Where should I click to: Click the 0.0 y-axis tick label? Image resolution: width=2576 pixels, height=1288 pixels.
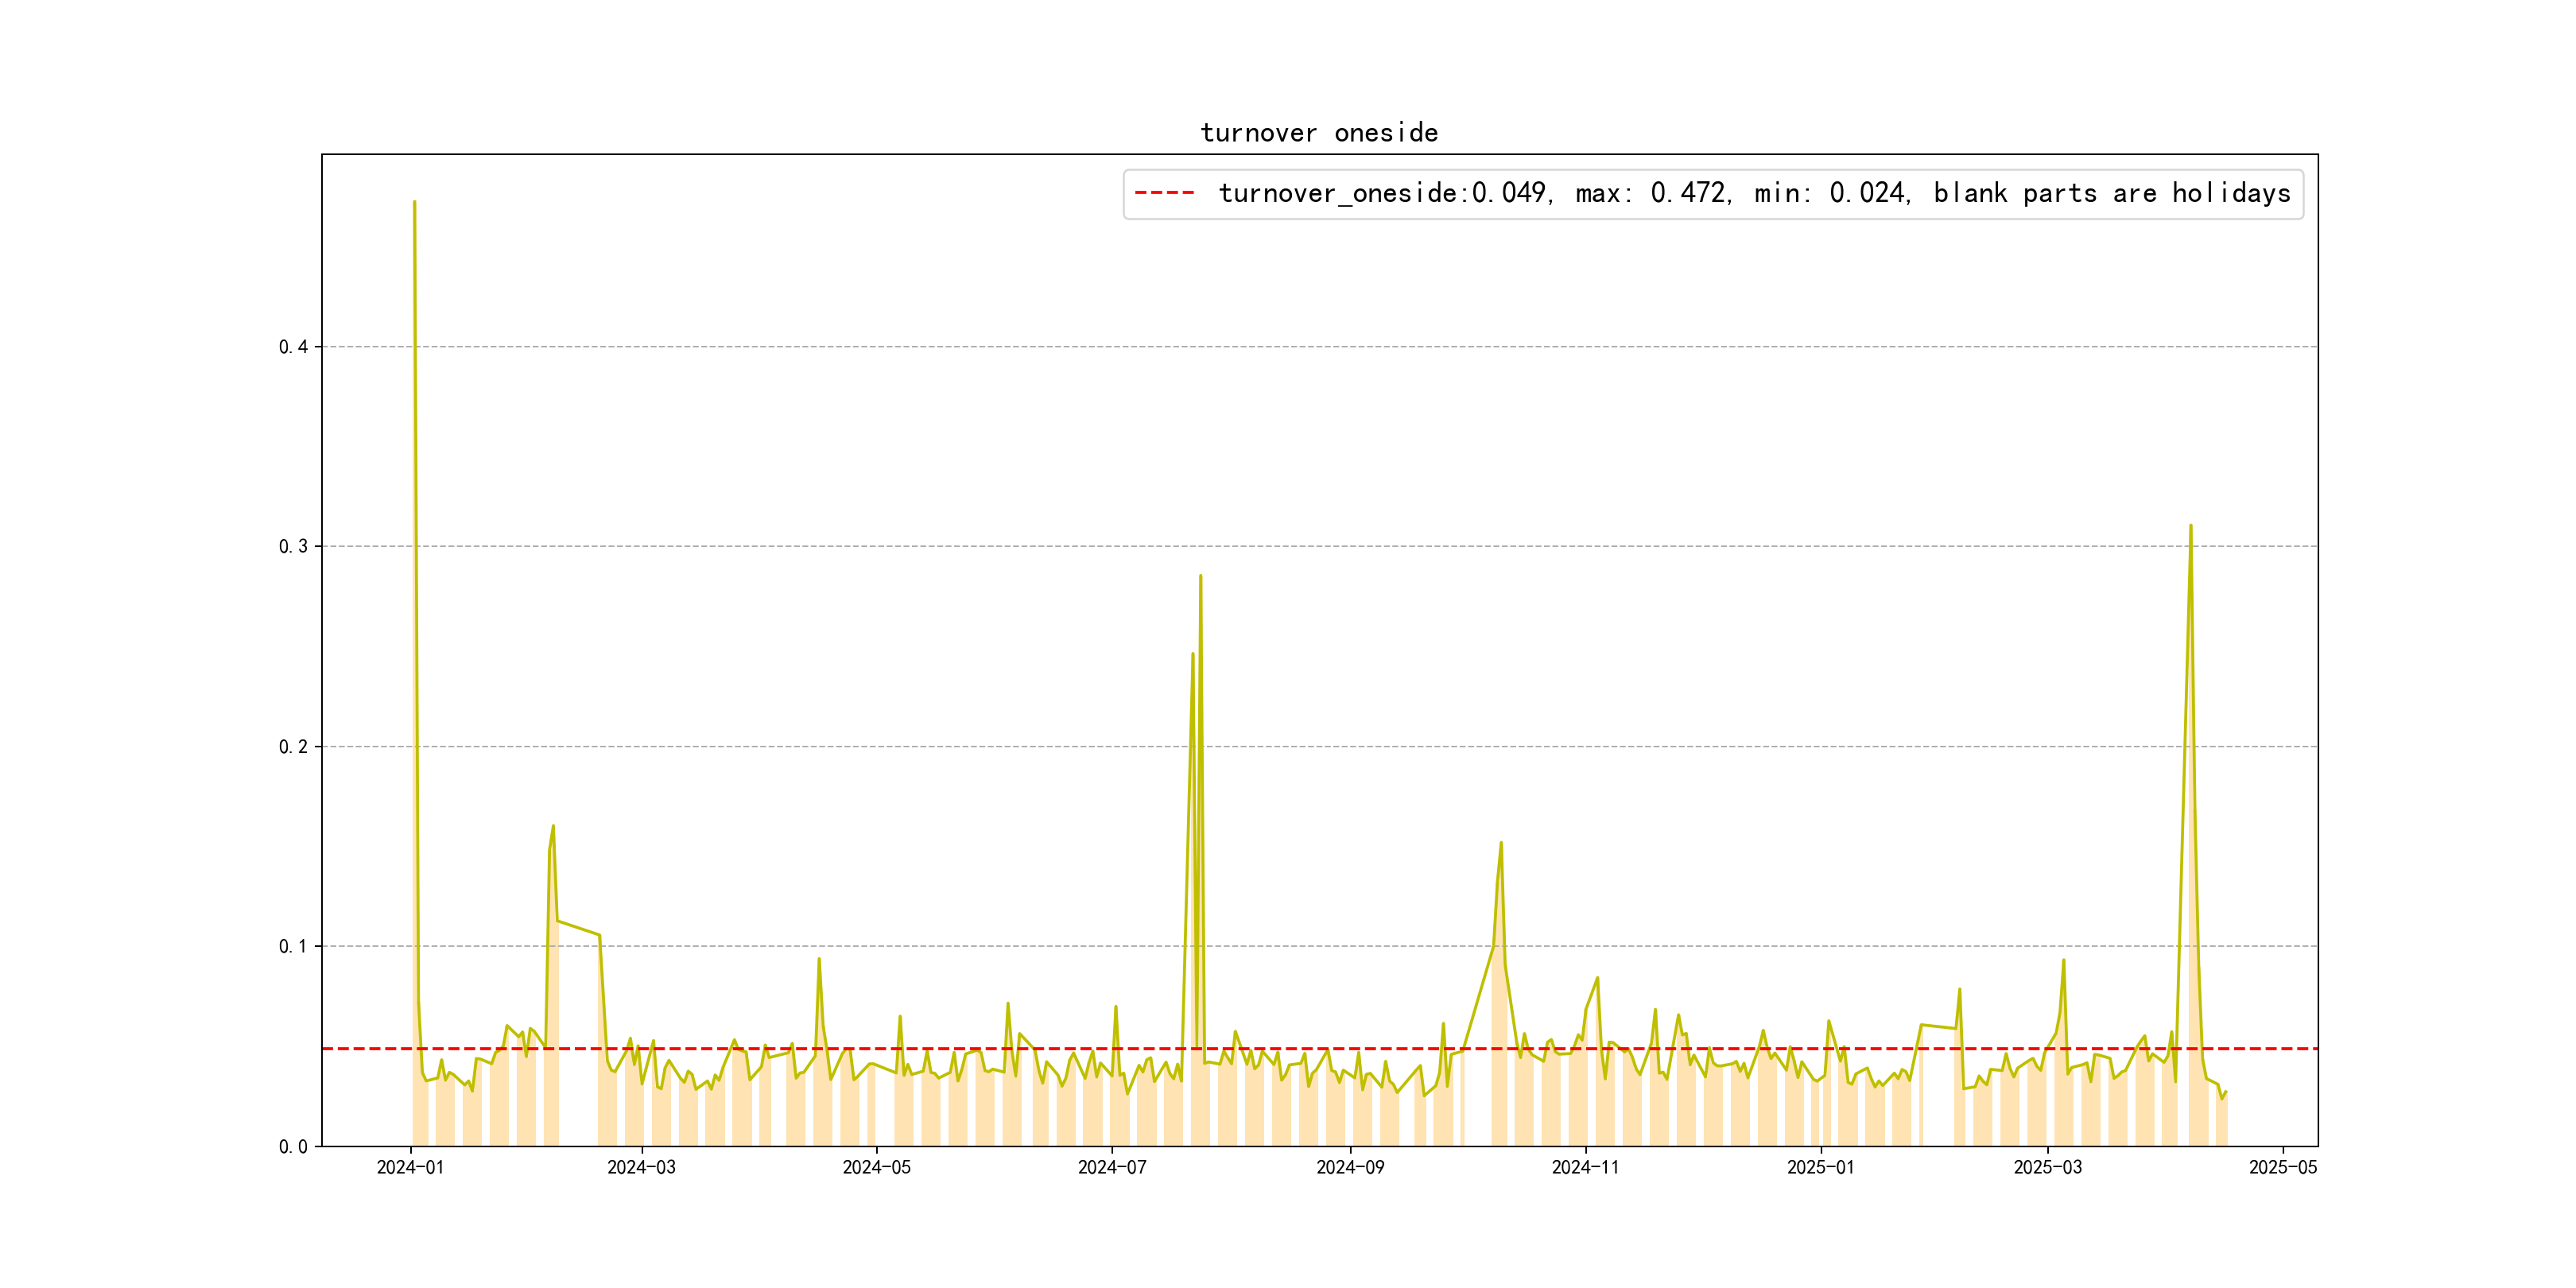click(x=293, y=1147)
